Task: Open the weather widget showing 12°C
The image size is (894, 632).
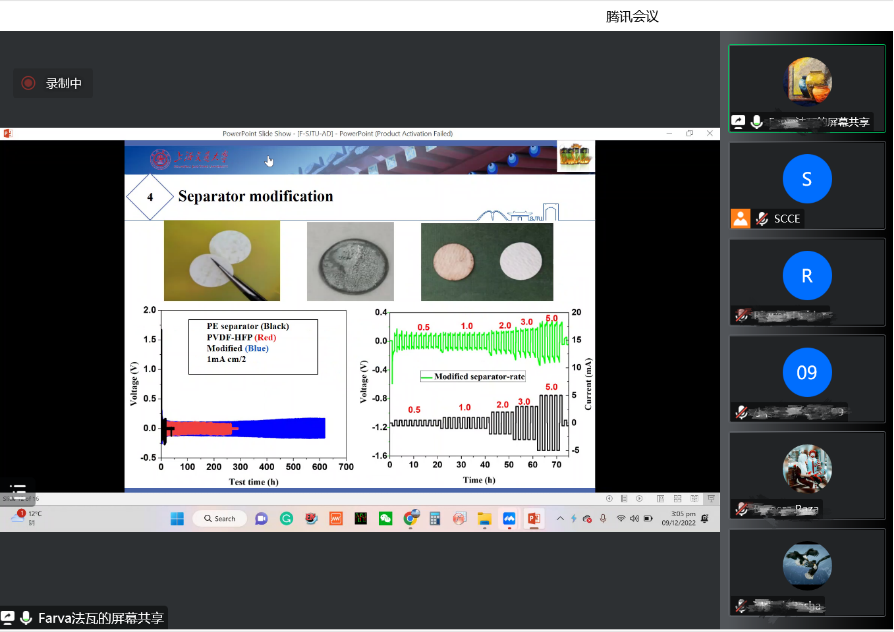Action: [28, 517]
